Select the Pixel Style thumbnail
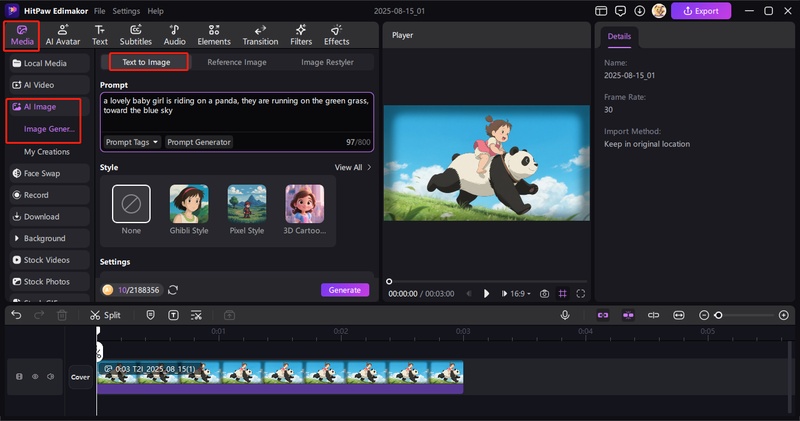800x421 pixels. 246,204
